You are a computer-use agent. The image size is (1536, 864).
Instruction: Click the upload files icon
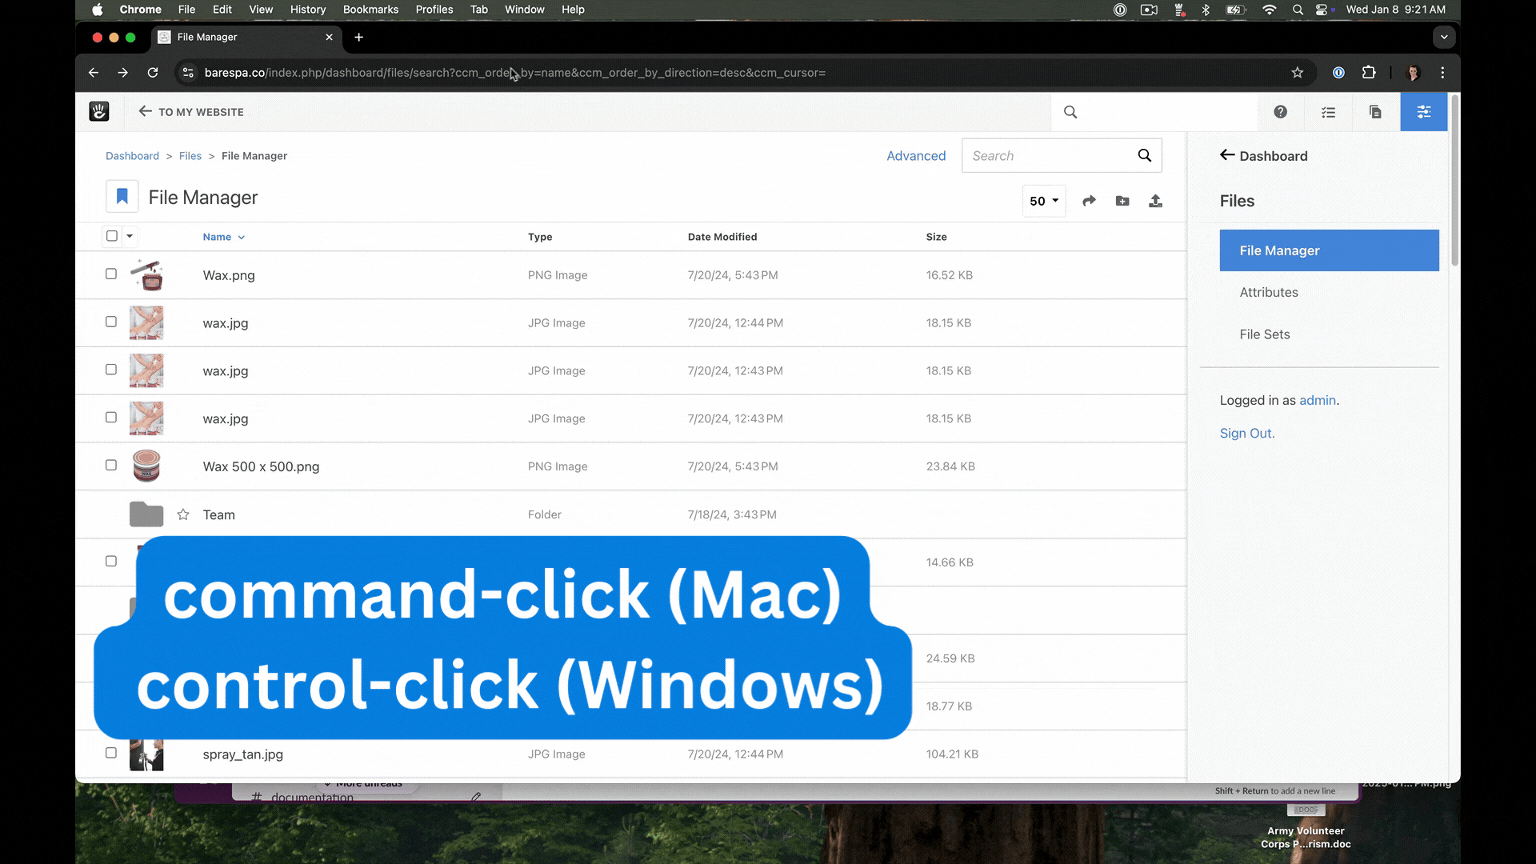click(1155, 200)
